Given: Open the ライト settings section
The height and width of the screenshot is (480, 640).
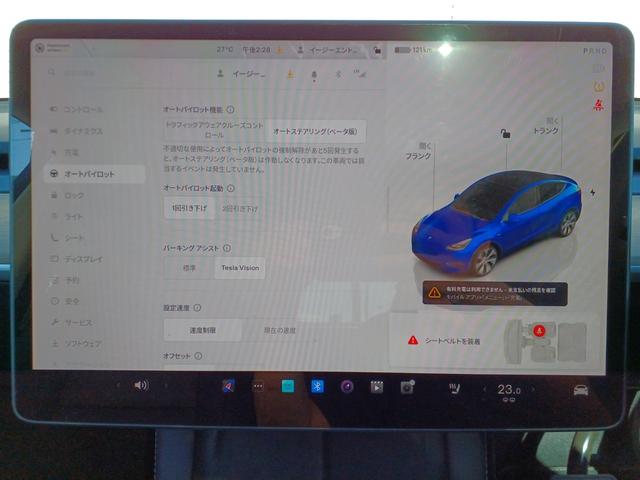Looking at the screenshot, I should coord(67,216).
